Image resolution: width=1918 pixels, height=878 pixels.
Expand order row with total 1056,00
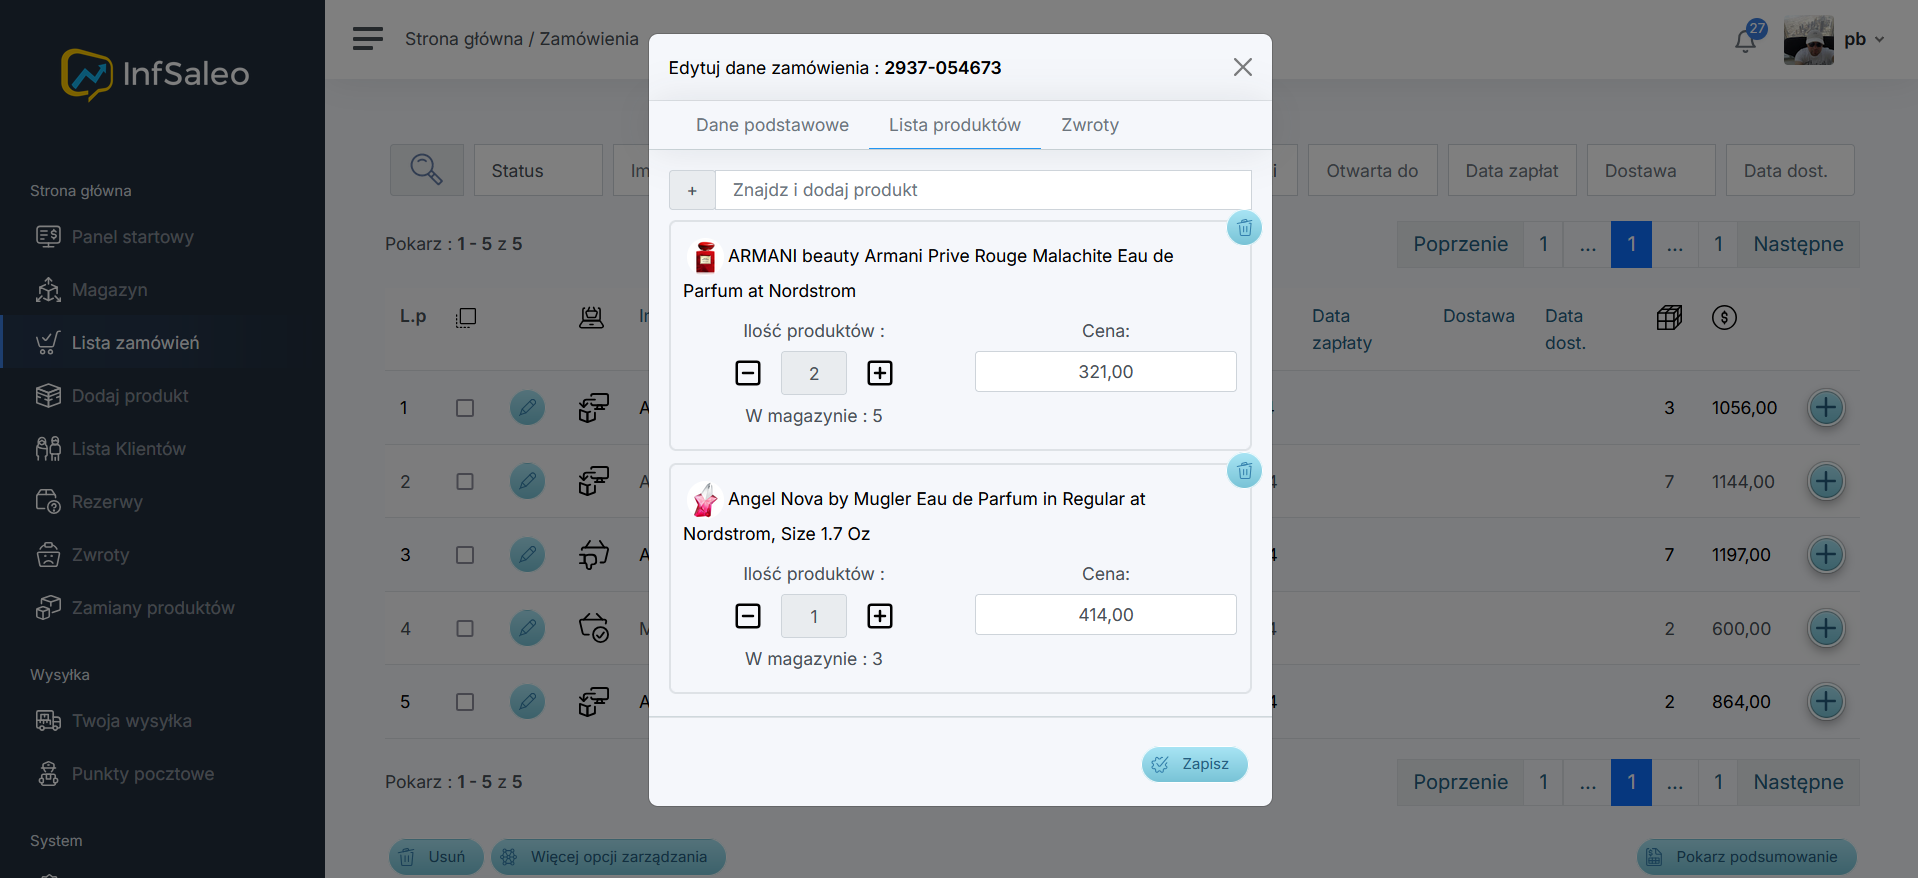click(x=1826, y=408)
